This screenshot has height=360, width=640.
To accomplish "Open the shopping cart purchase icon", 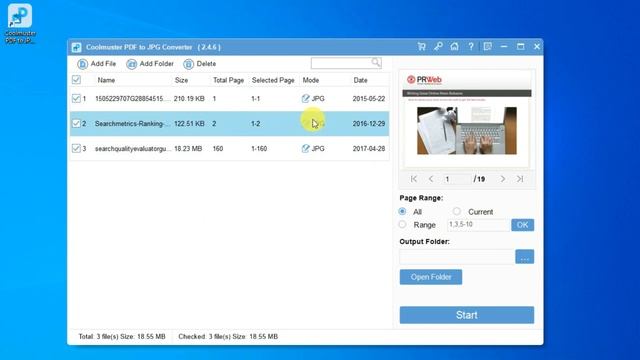I will click(422, 47).
